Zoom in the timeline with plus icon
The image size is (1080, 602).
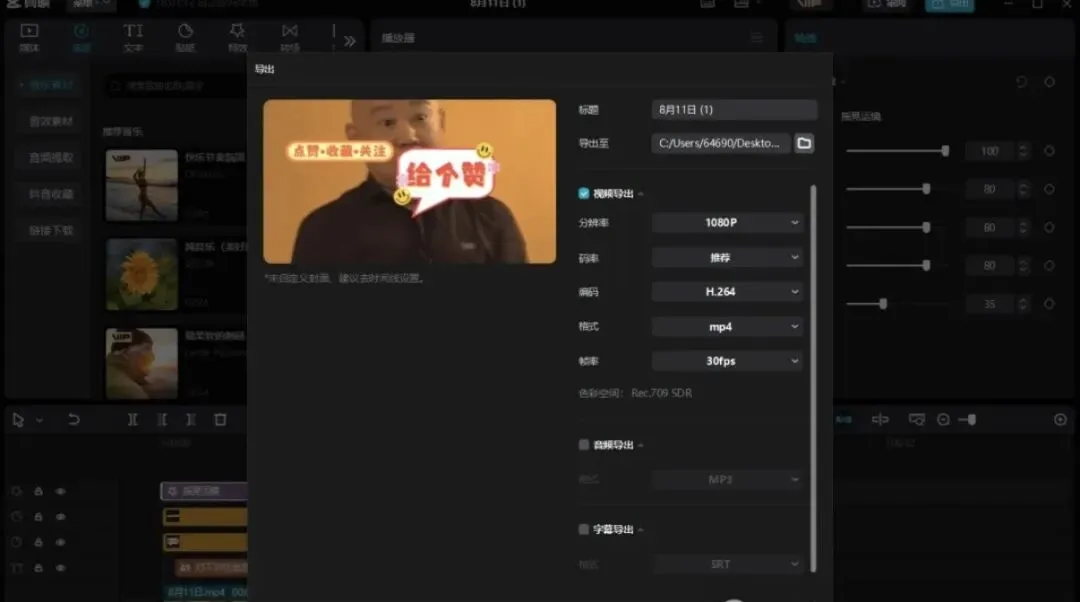point(1060,419)
